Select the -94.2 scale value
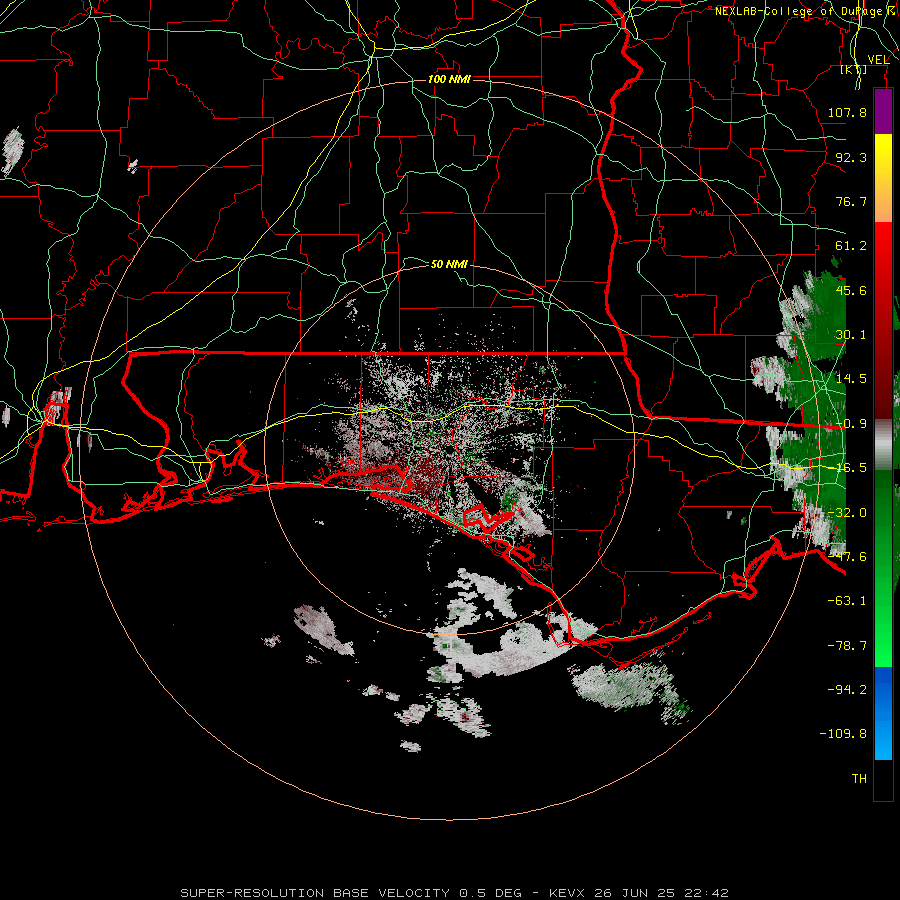 [x=847, y=689]
